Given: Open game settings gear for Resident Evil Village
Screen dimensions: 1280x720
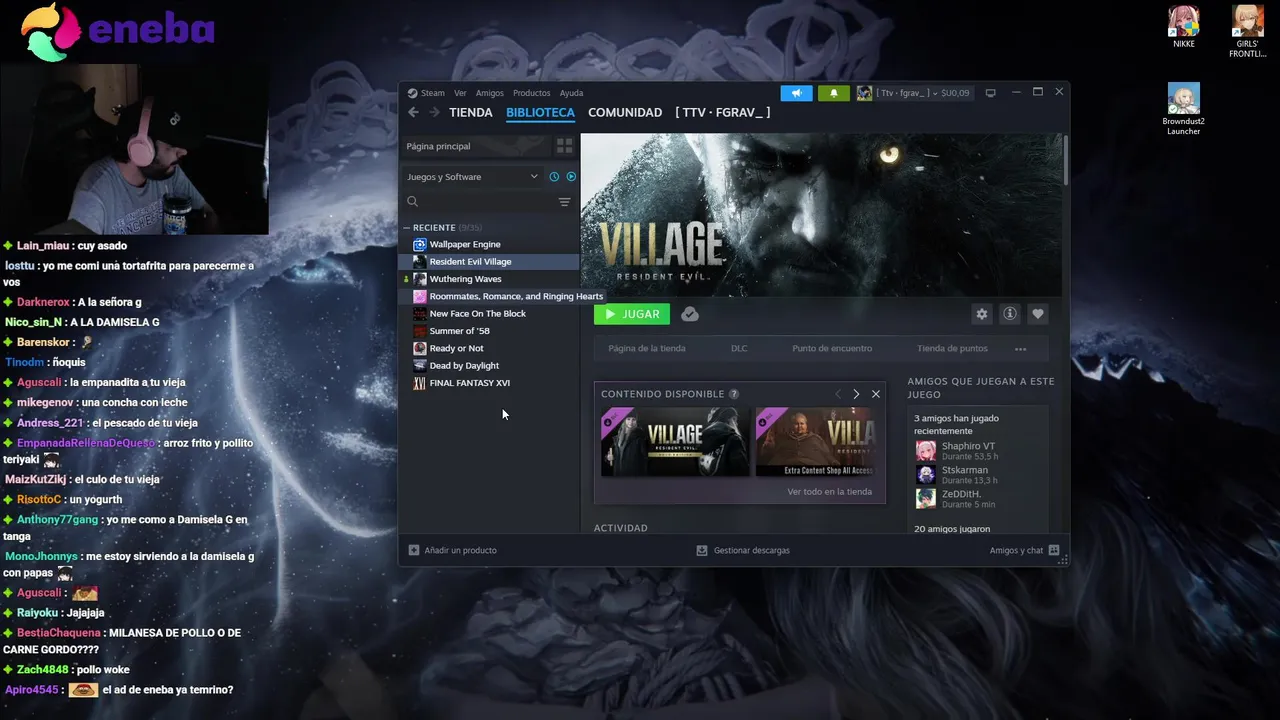Looking at the screenshot, I should 982,314.
